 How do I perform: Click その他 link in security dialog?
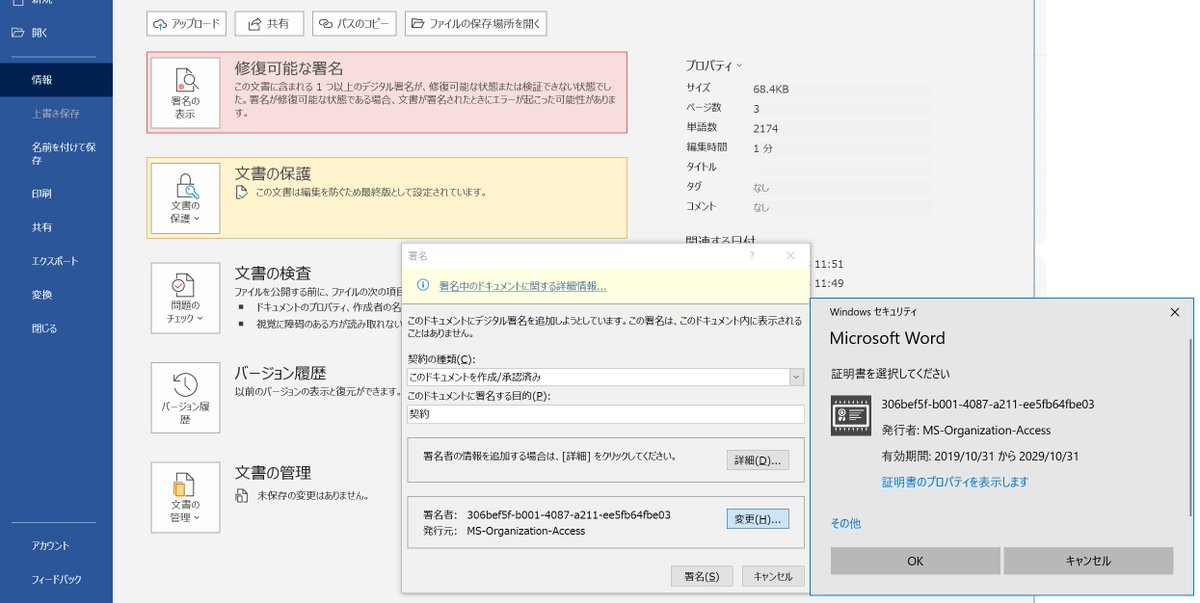tap(845, 523)
